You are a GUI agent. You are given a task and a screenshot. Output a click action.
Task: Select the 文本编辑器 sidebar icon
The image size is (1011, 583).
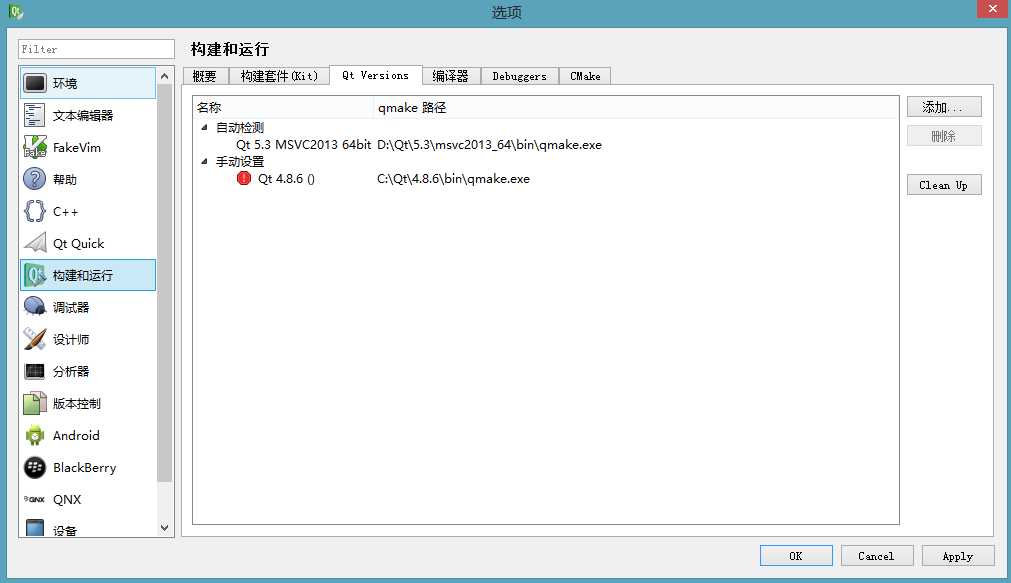[35, 115]
